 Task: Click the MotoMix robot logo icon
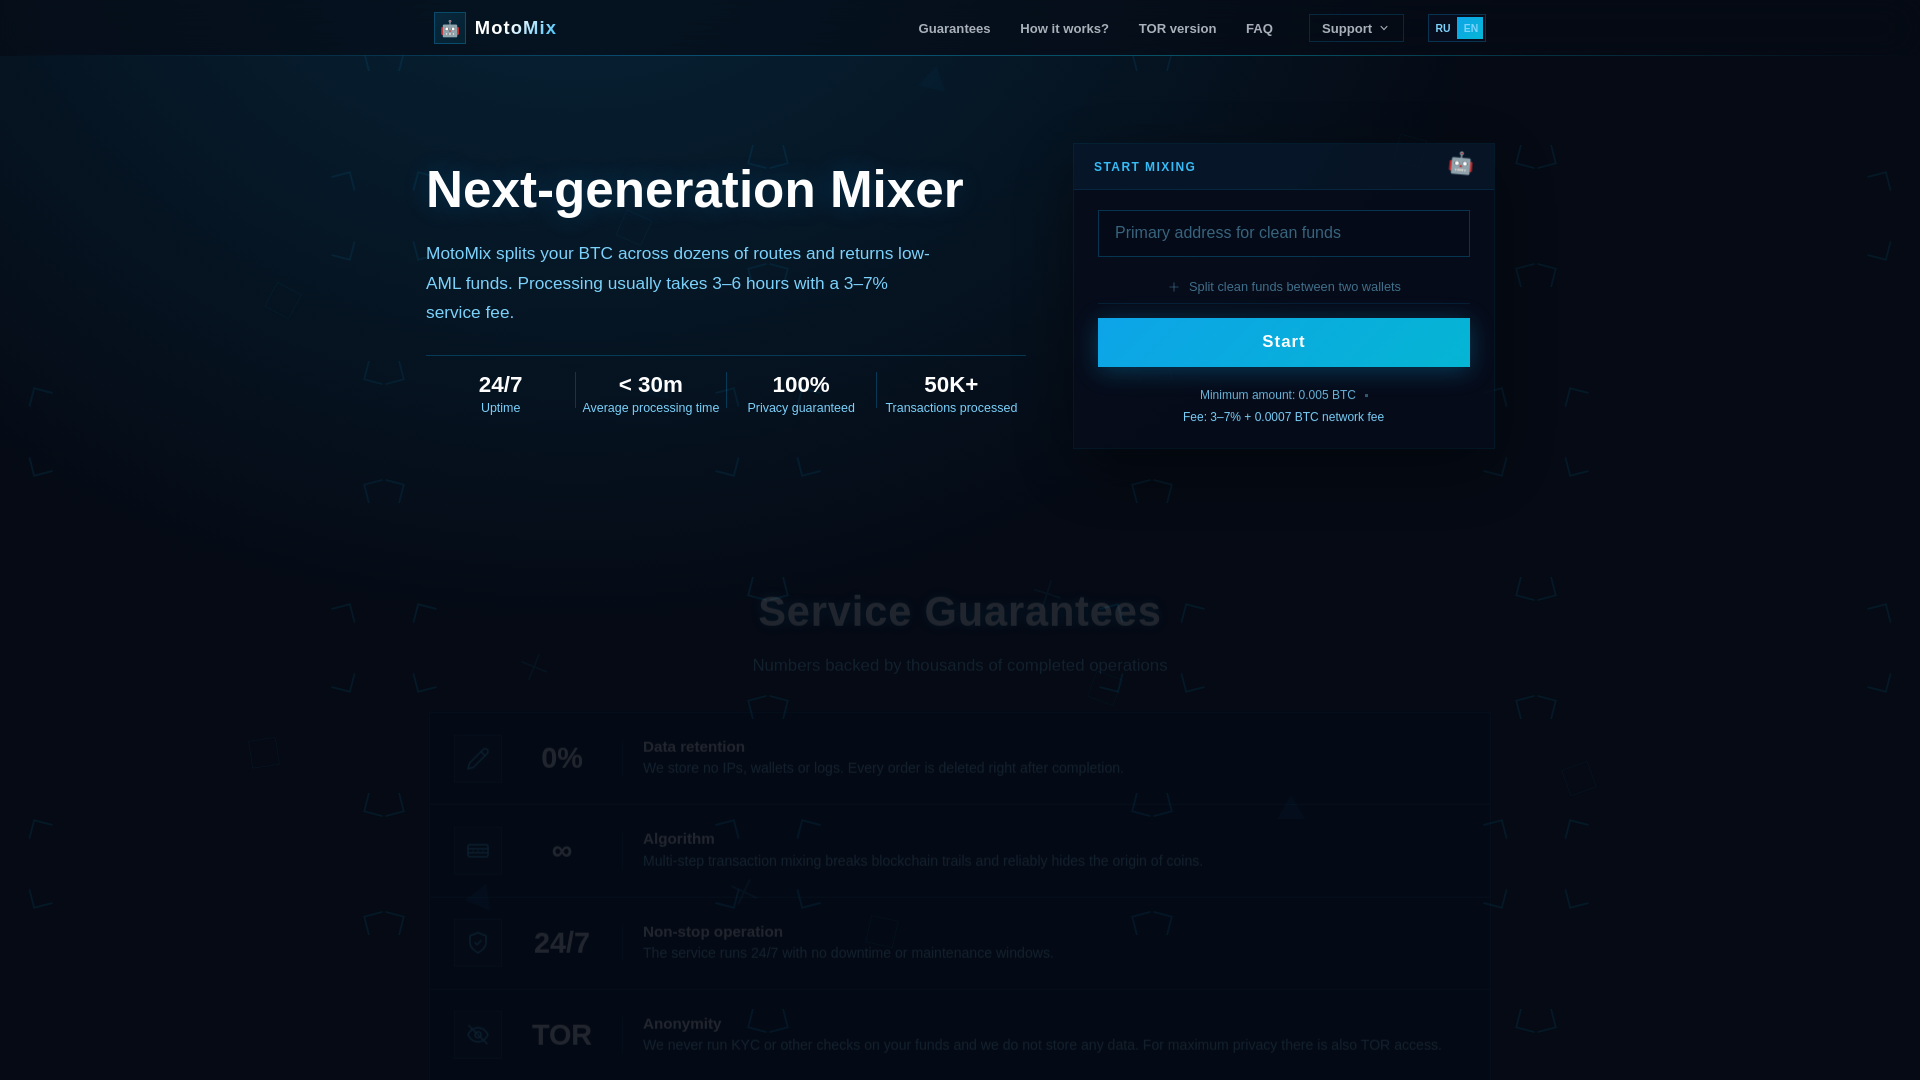[450, 28]
